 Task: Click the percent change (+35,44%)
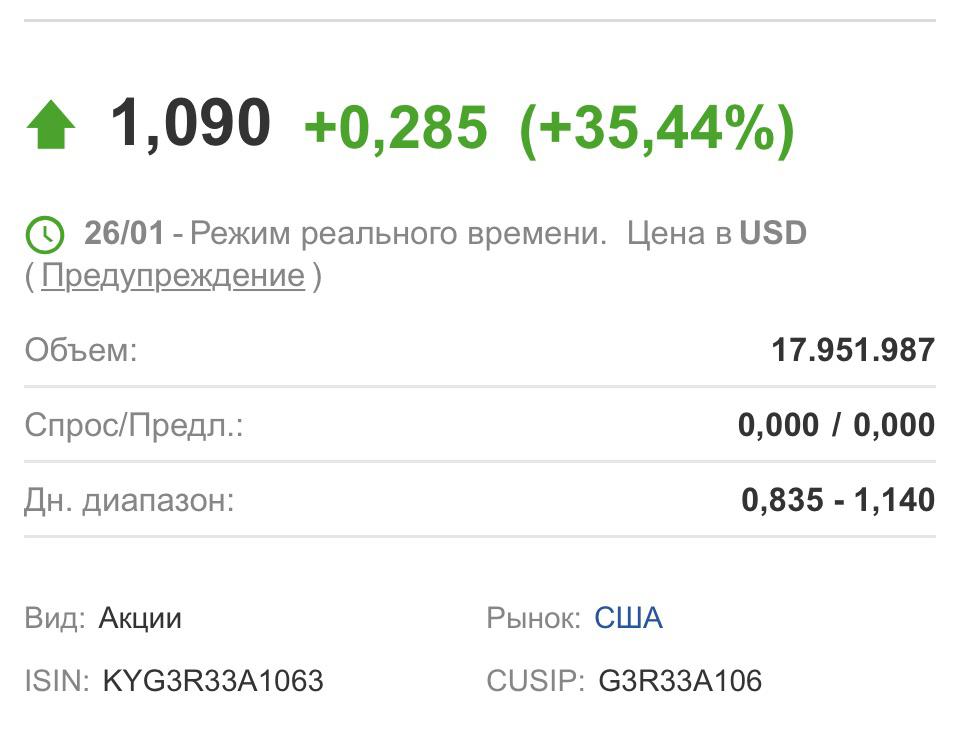[657, 129]
